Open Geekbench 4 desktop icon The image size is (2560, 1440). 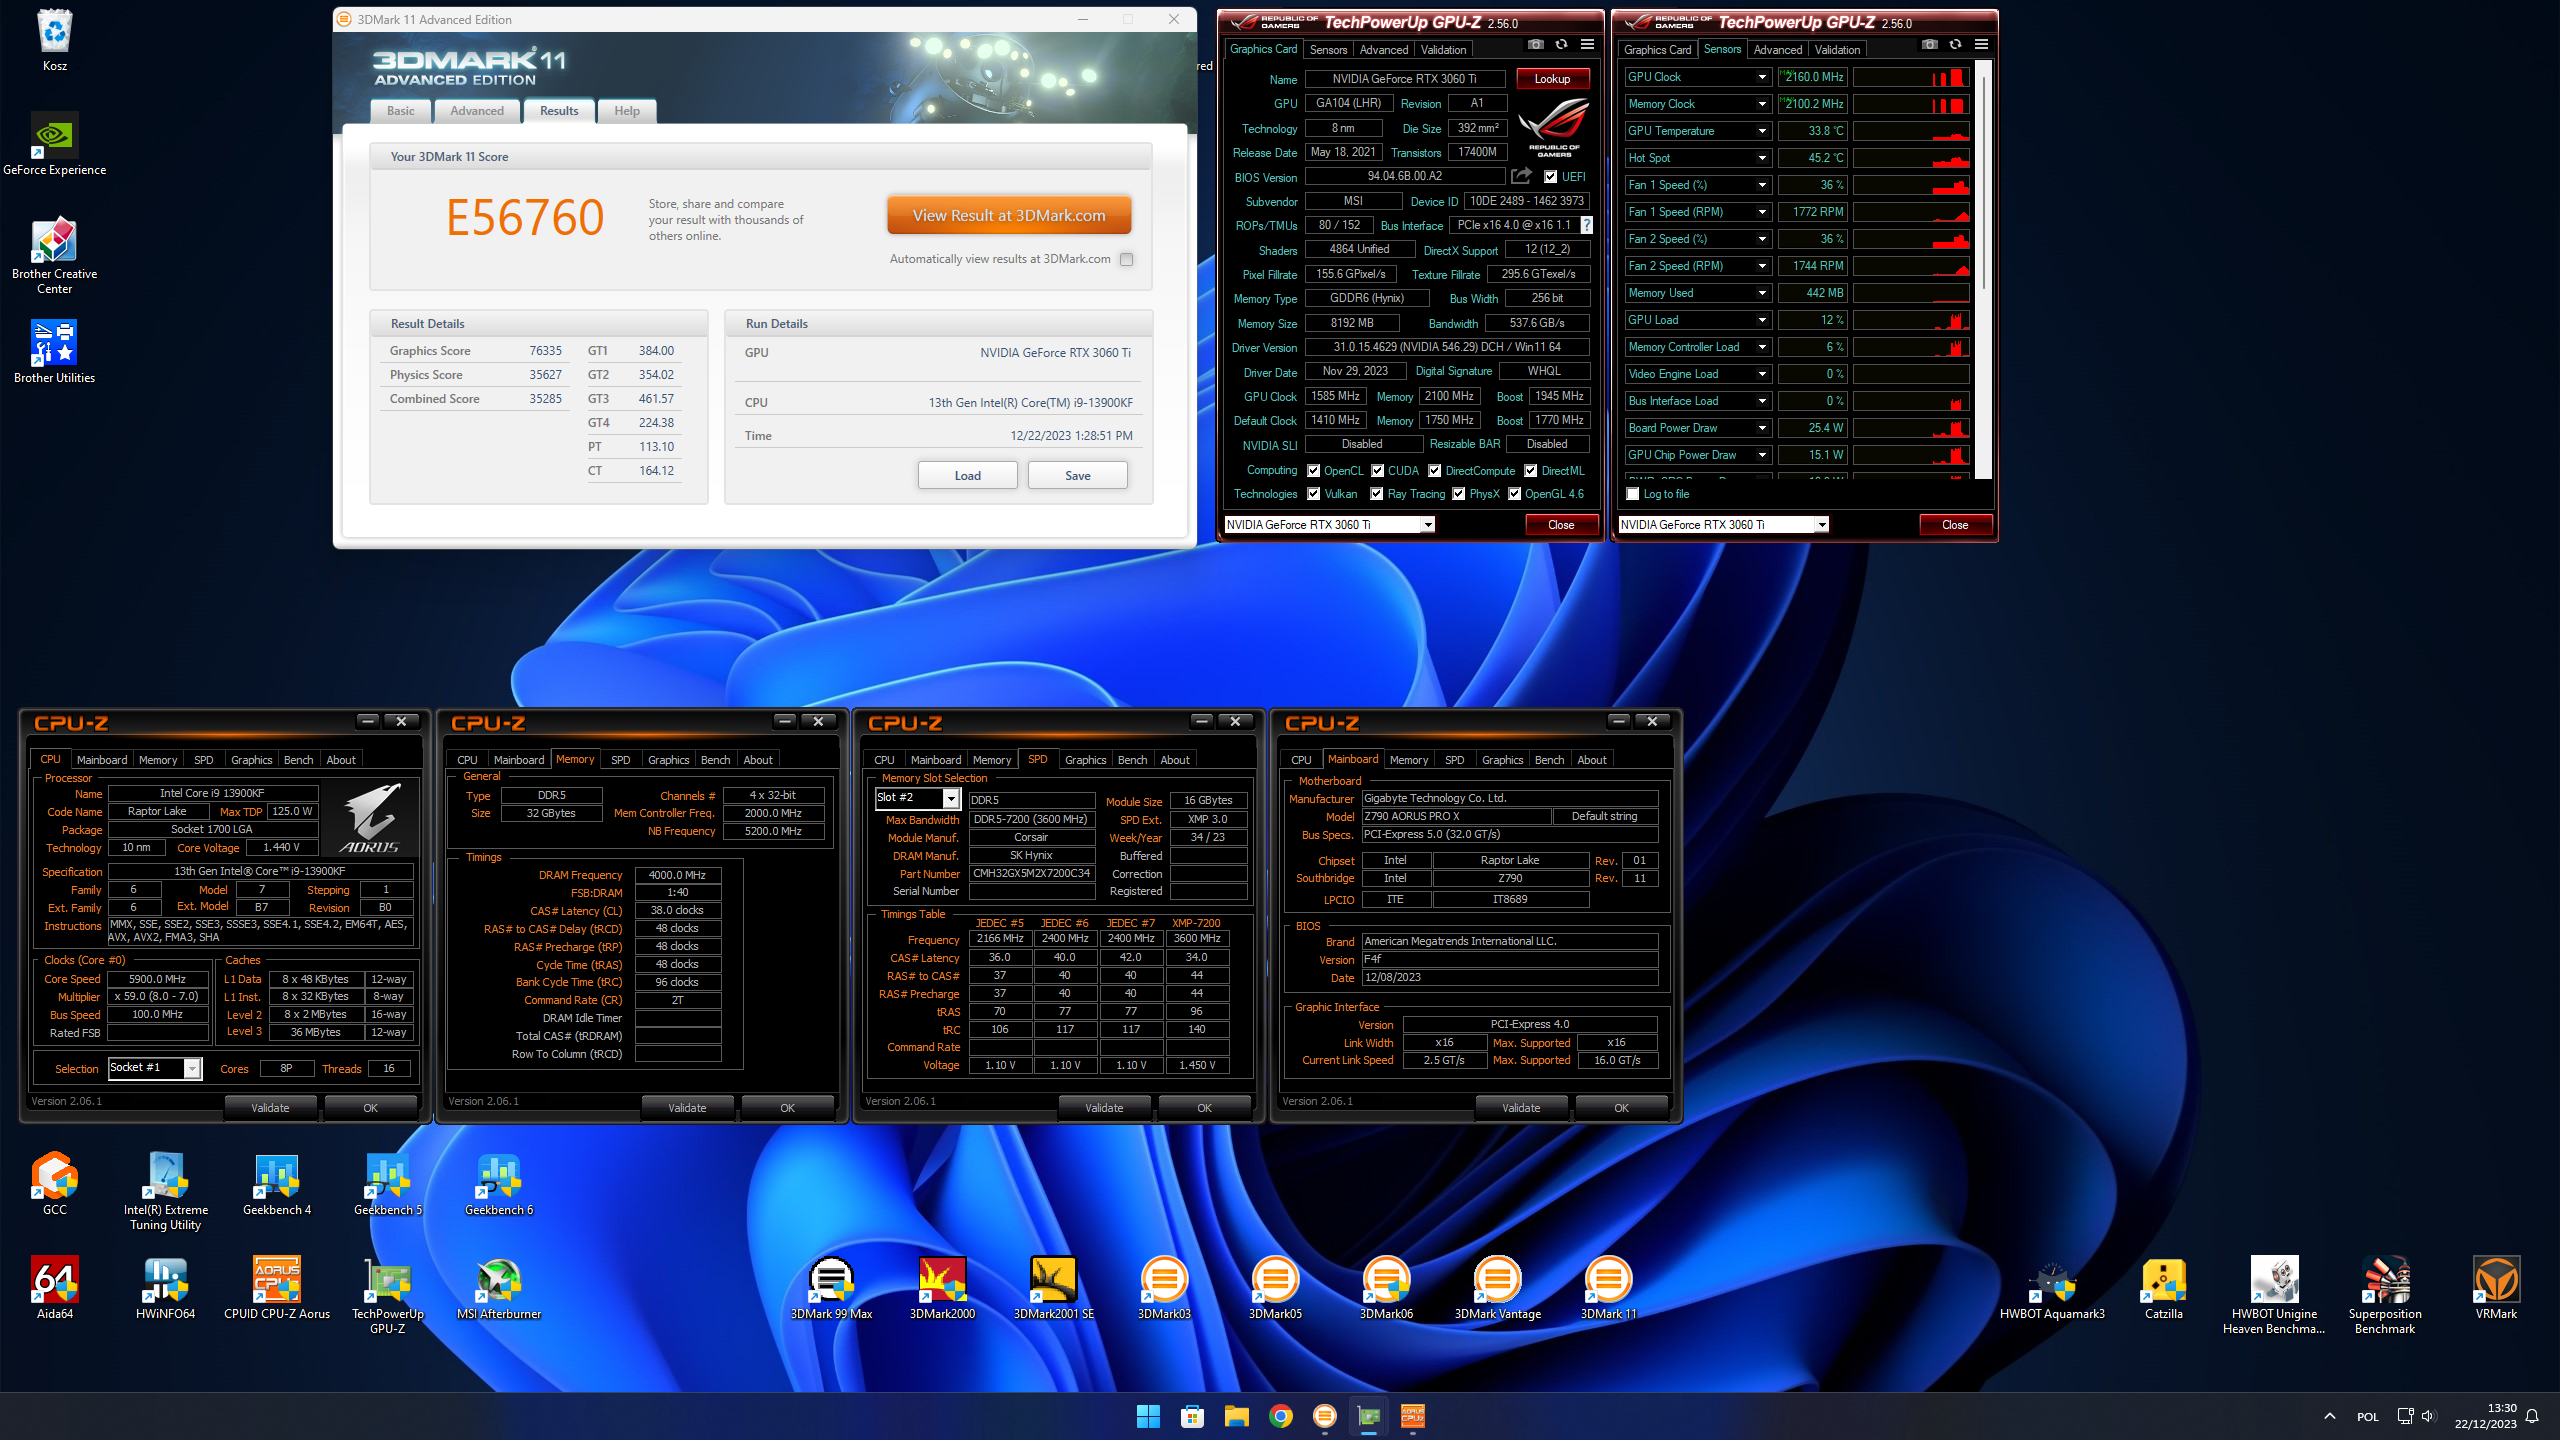(277, 1184)
